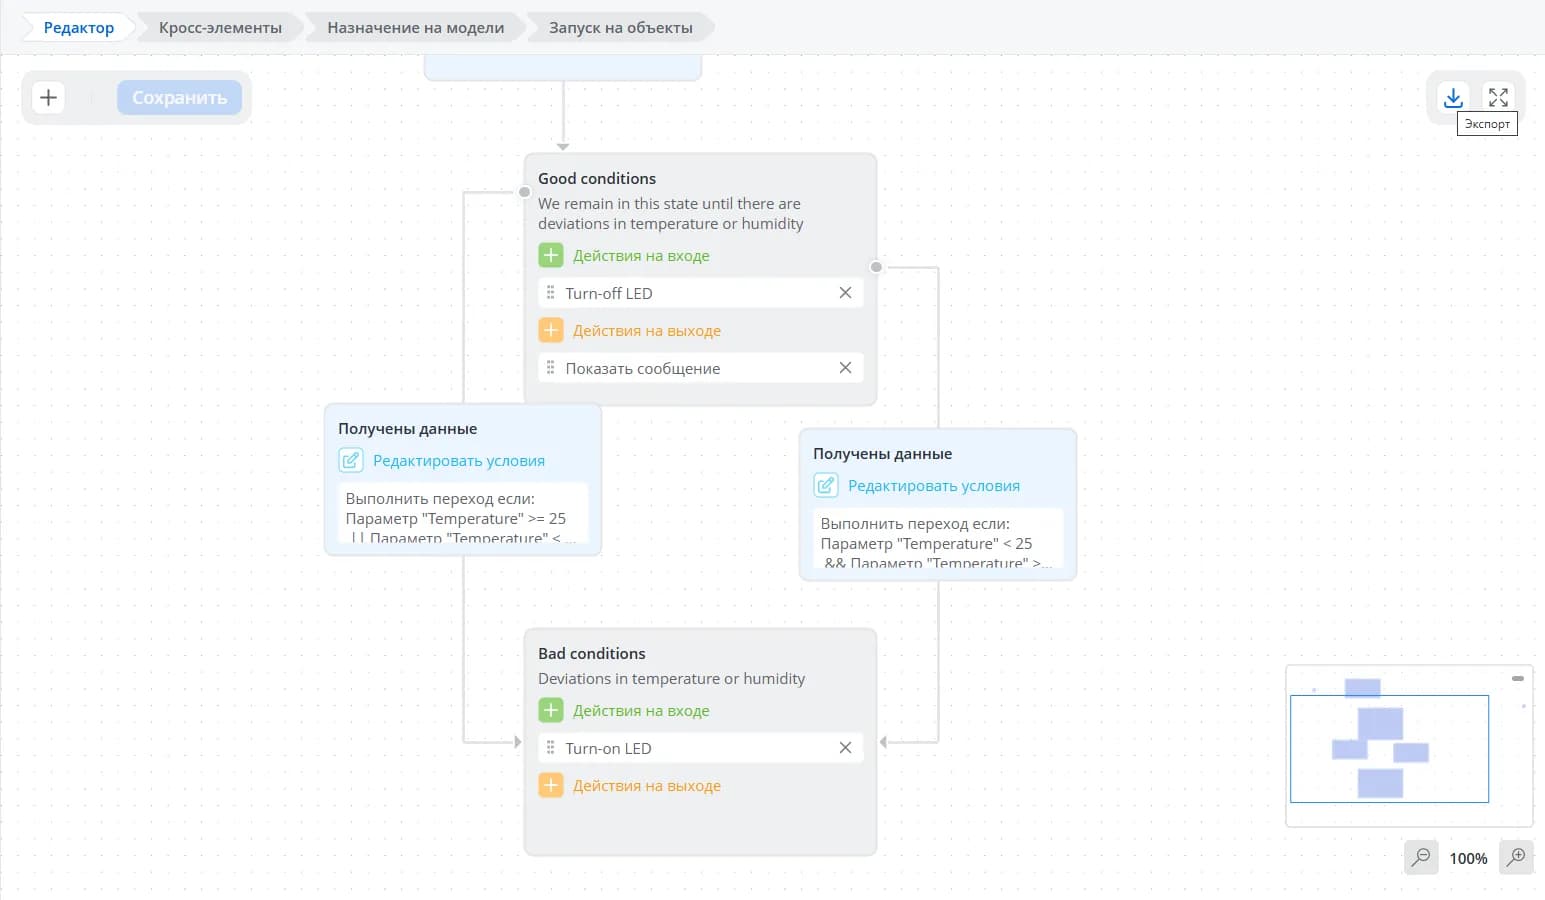Go to Запуск на объекты tab
The image size is (1545, 900).
[620, 27]
